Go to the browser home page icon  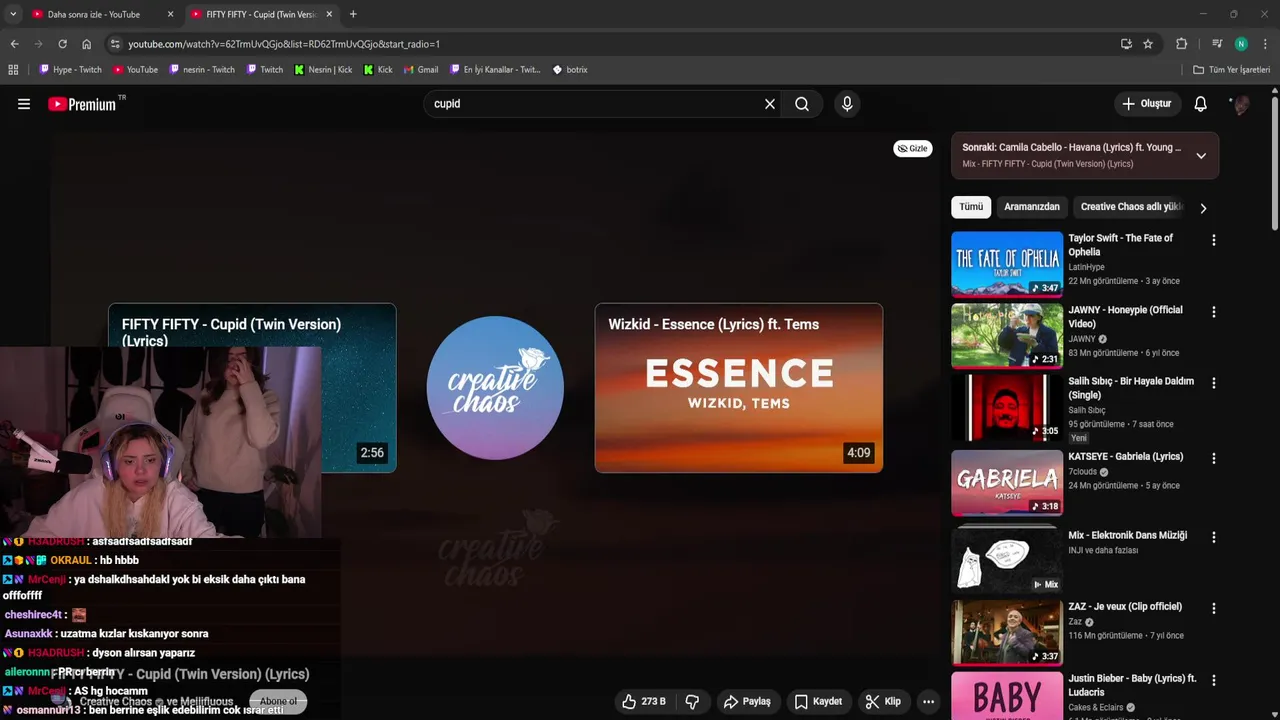click(x=87, y=44)
